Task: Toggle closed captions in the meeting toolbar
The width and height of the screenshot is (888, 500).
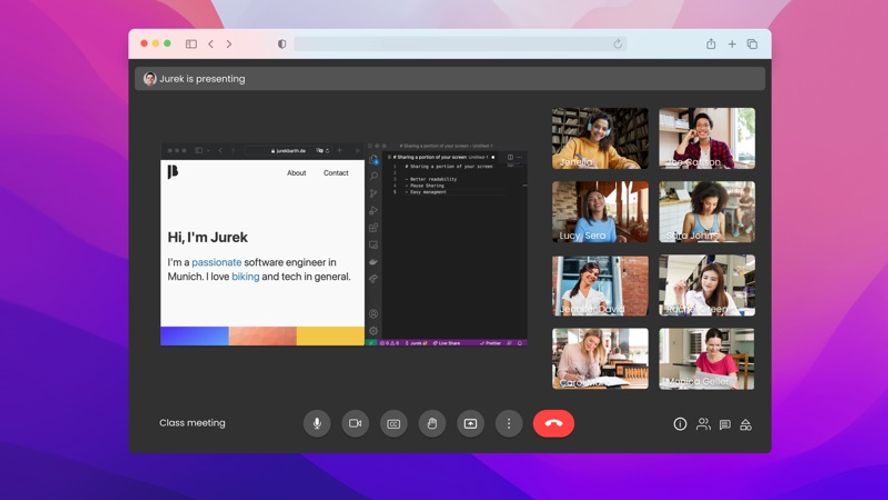Action: (393, 423)
